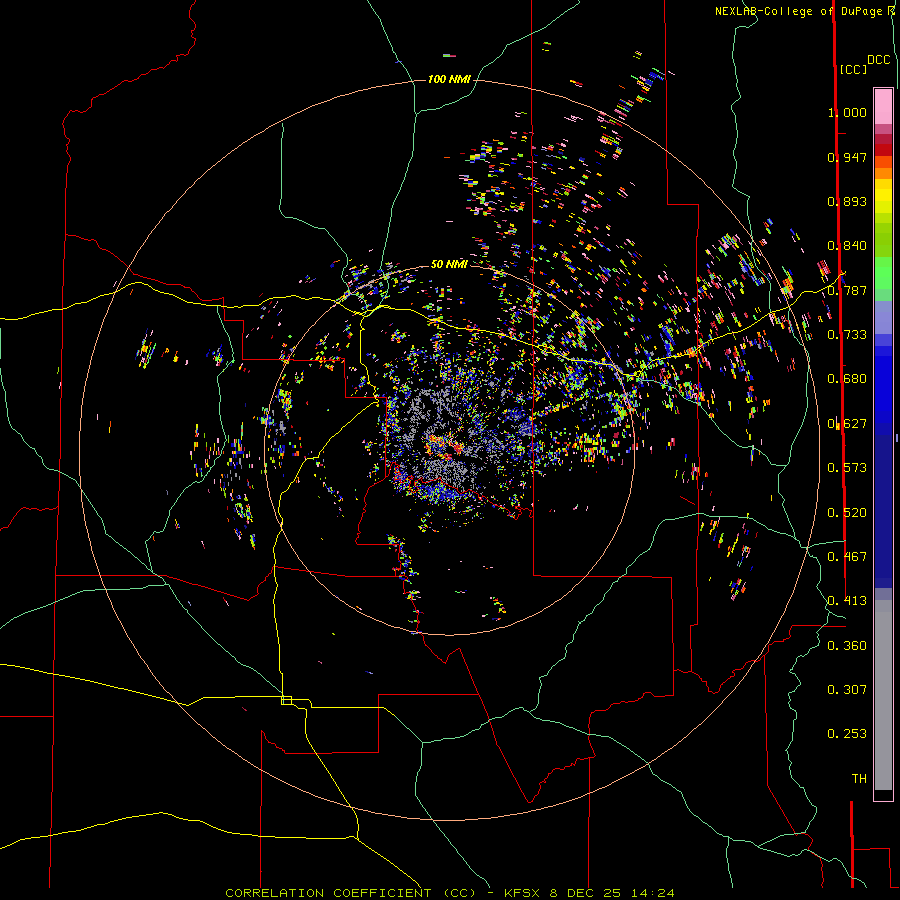Screen dimensions: 900x900
Task: Click the 1.000 legend value
Action: [847, 112]
